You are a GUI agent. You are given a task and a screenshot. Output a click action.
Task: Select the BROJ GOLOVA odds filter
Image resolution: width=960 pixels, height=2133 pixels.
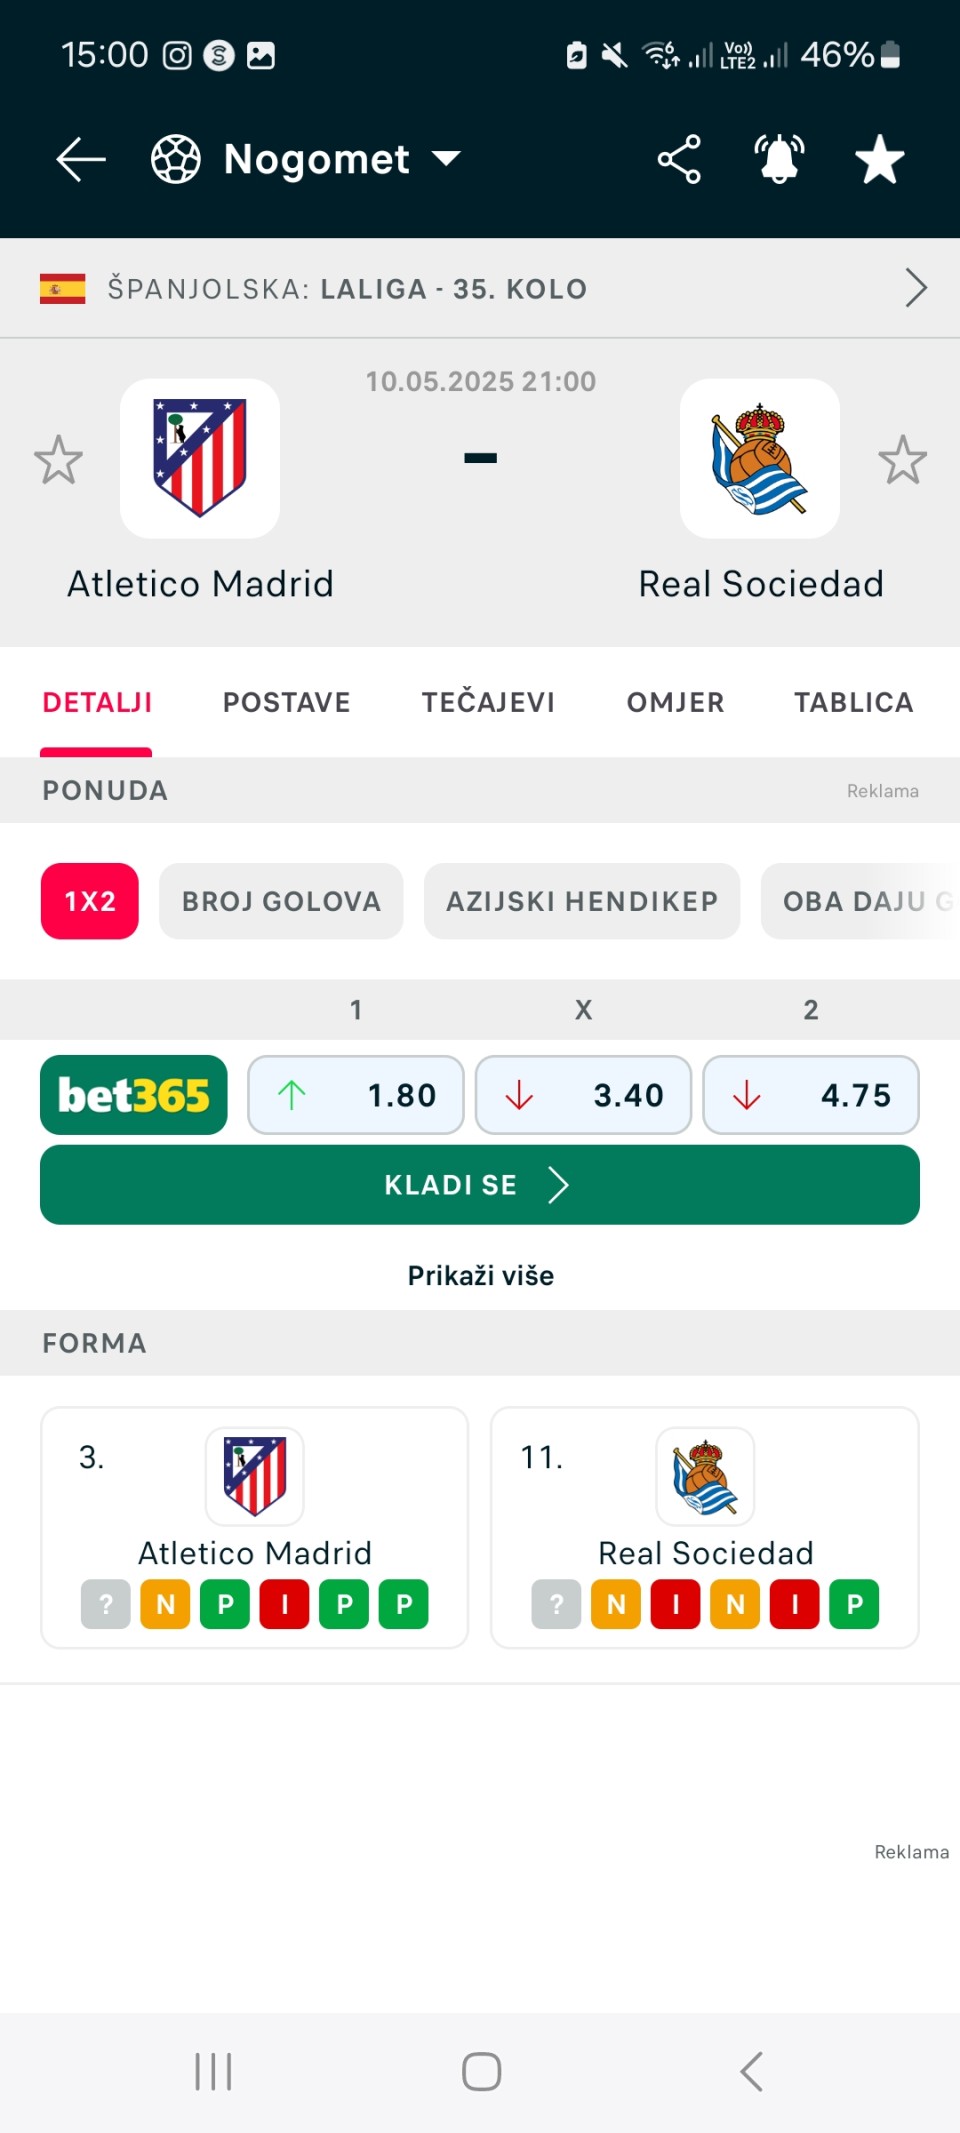click(281, 901)
